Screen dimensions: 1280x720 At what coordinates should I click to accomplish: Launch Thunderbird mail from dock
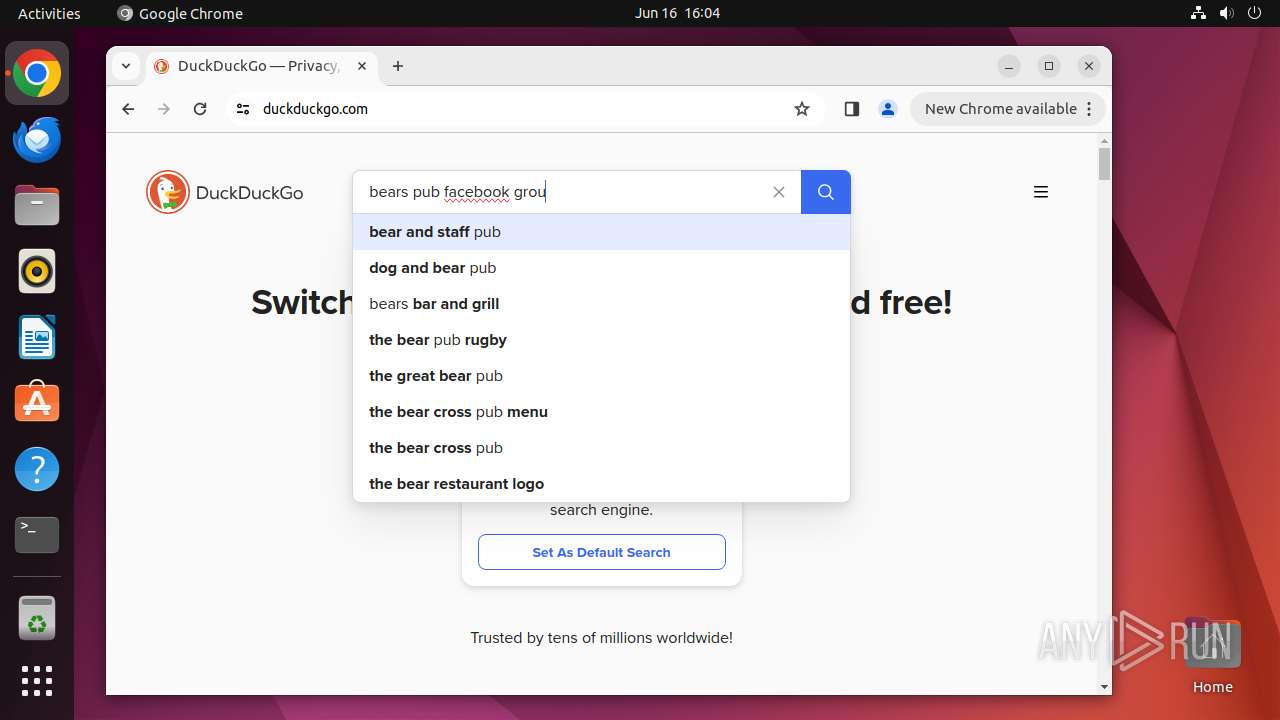pos(37,139)
